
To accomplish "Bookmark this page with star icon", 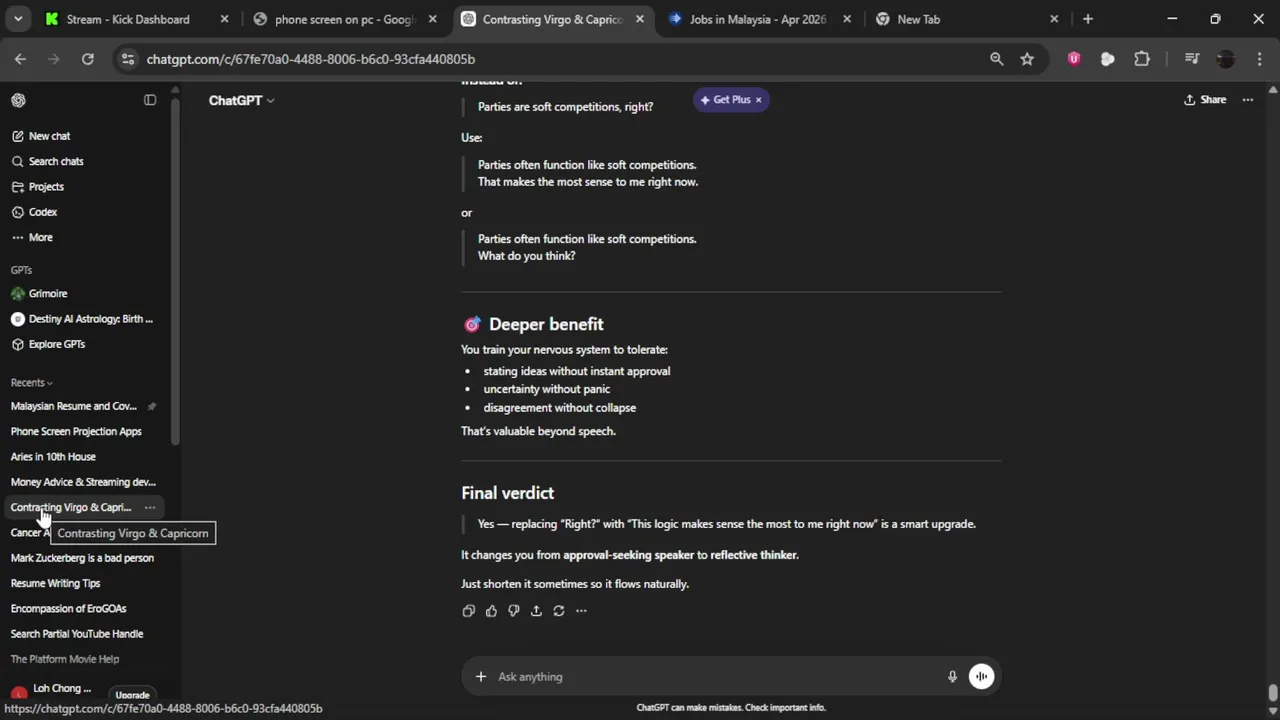I will (x=1027, y=59).
